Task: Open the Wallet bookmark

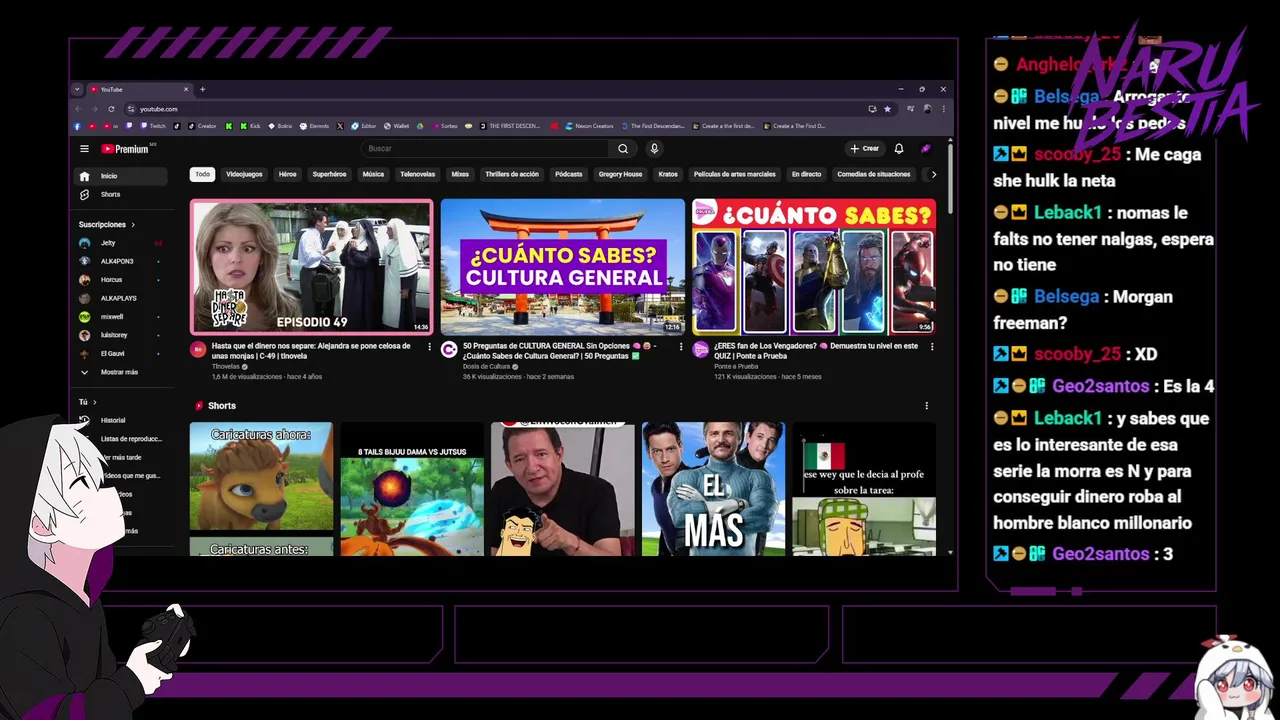Action: pos(396,126)
